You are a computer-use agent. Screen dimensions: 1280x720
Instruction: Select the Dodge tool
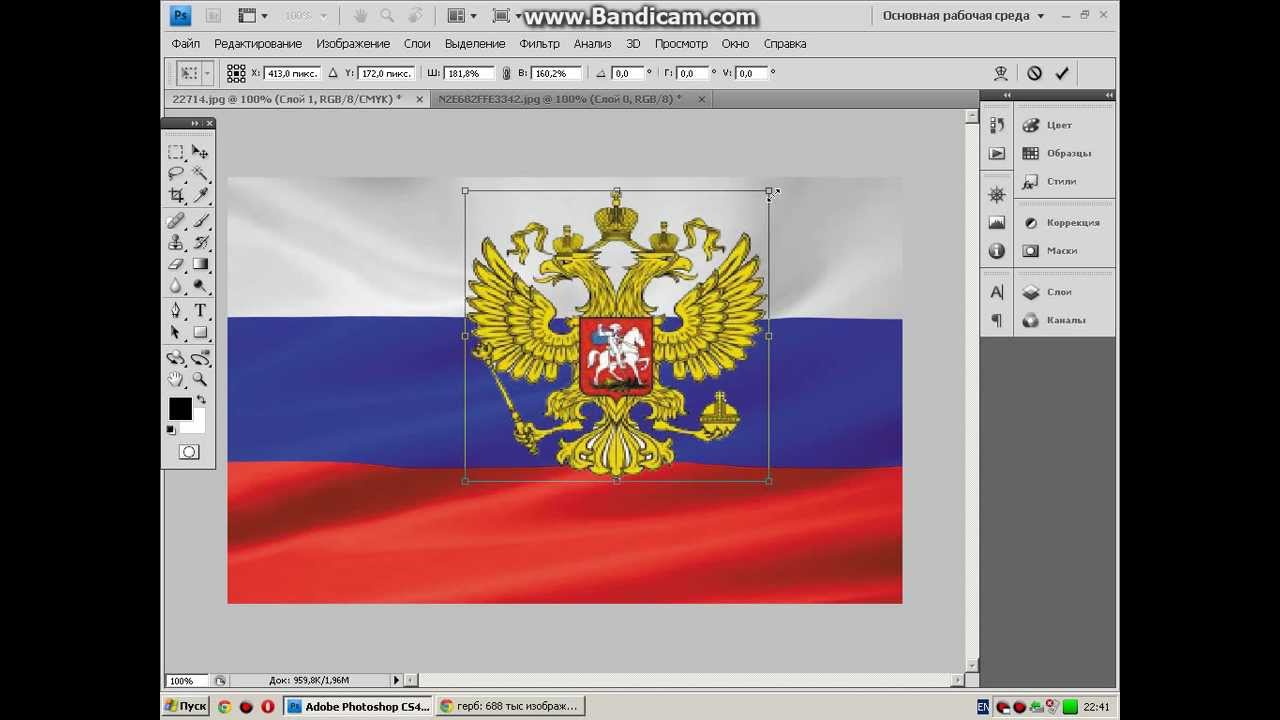(x=200, y=287)
